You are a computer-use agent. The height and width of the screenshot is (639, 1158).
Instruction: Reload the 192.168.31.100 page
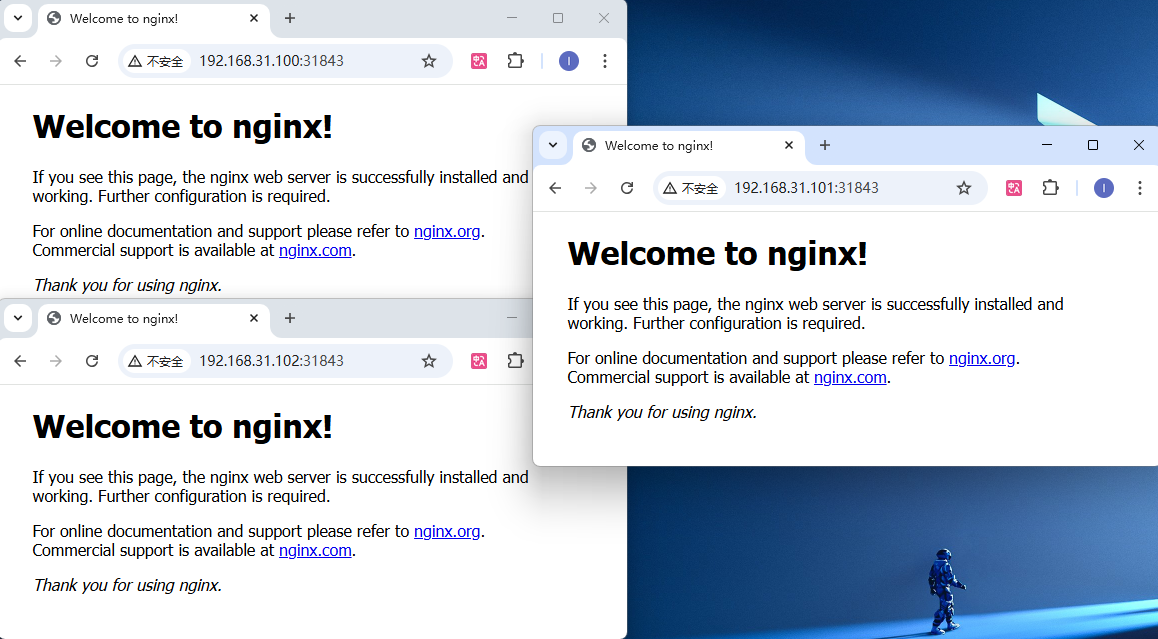pyautogui.click(x=92, y=61)
